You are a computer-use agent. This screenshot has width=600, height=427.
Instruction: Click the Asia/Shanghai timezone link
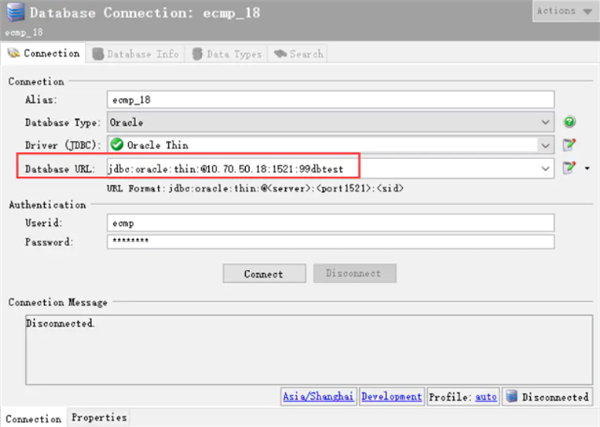pos(319,397)
